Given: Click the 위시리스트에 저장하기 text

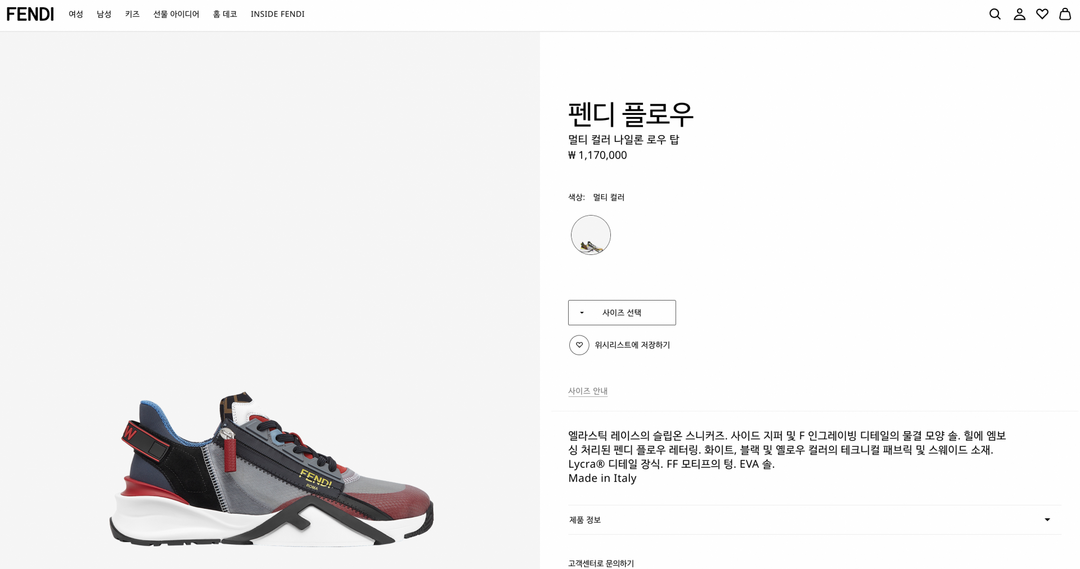Looking at the screenshot, I should pos(632,345).
